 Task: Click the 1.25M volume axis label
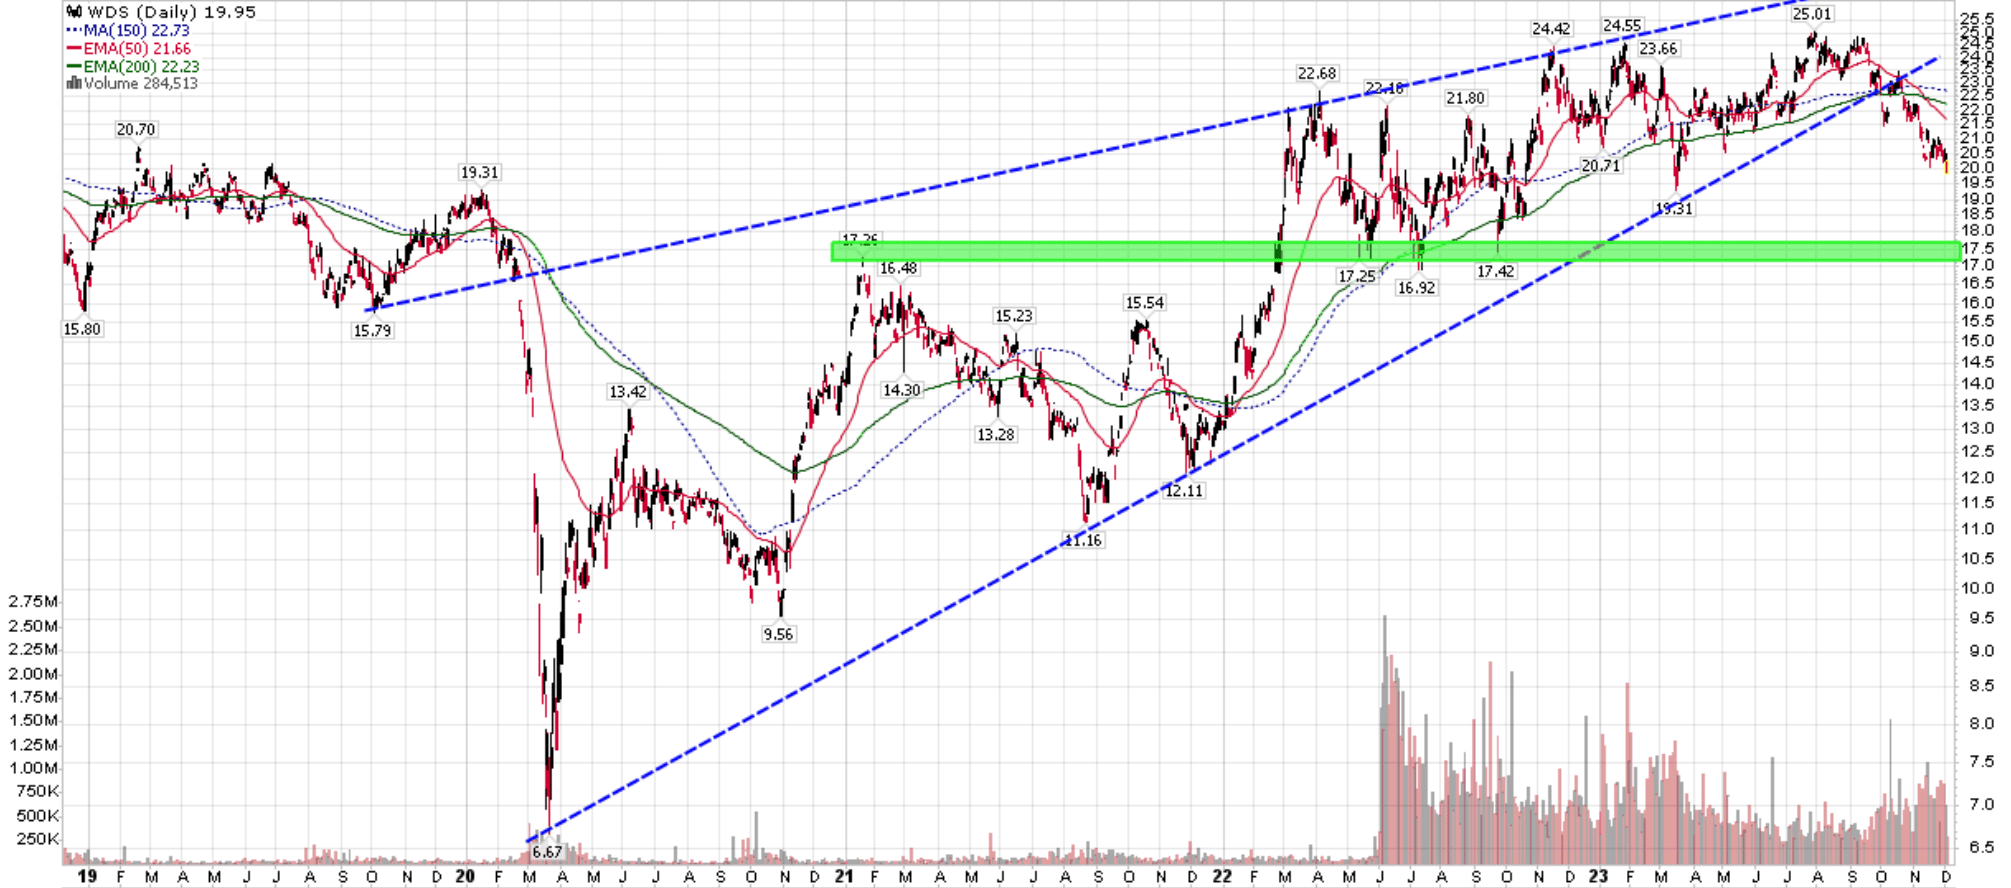pyautogui.click(x=33, y=745)
